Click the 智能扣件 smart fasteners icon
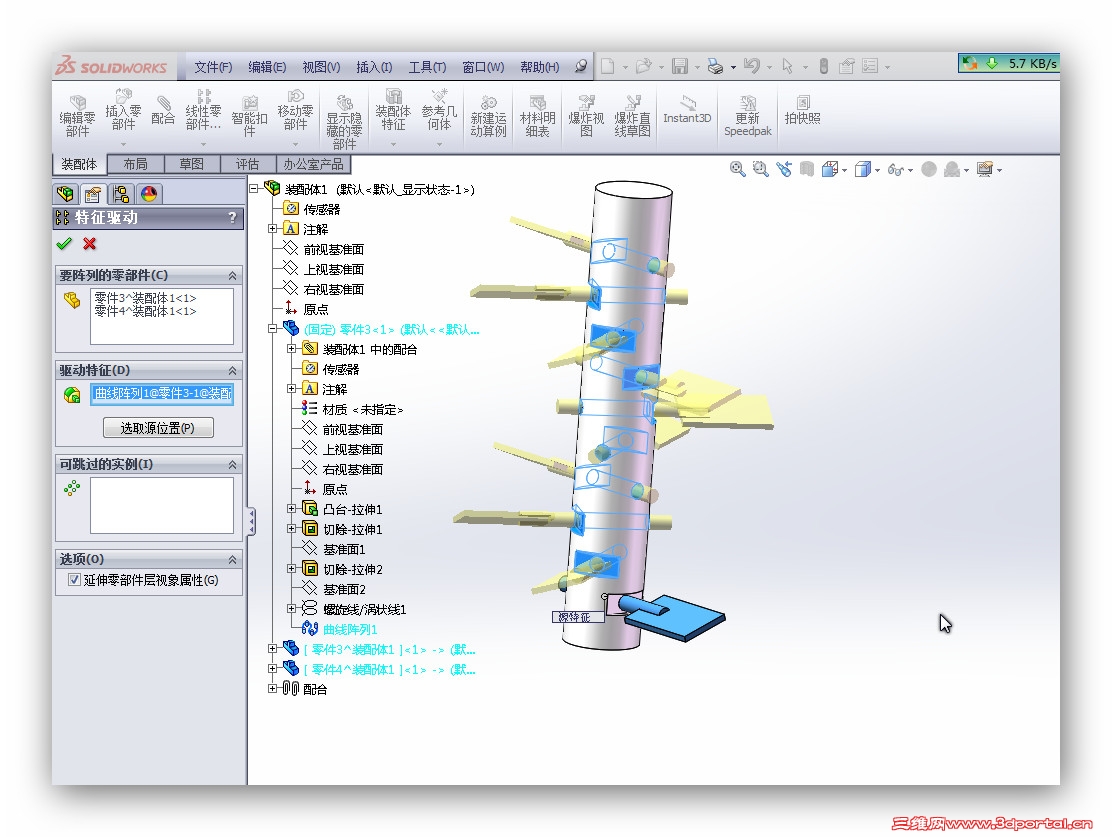Image resolution: width=1112 pixels, height=837 pixels. click(x=250, y=116)
